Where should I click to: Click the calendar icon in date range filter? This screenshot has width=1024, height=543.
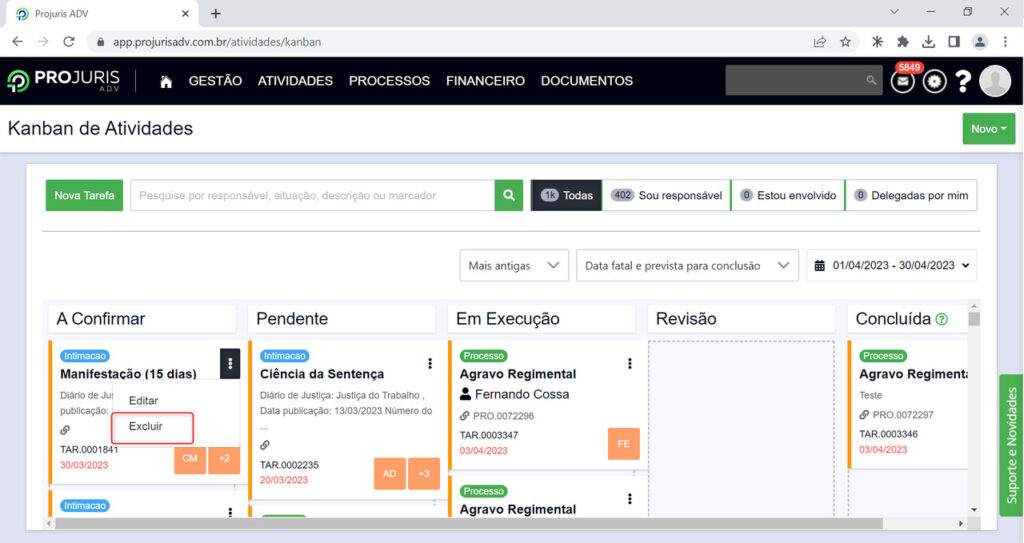[x=820, y=265]
